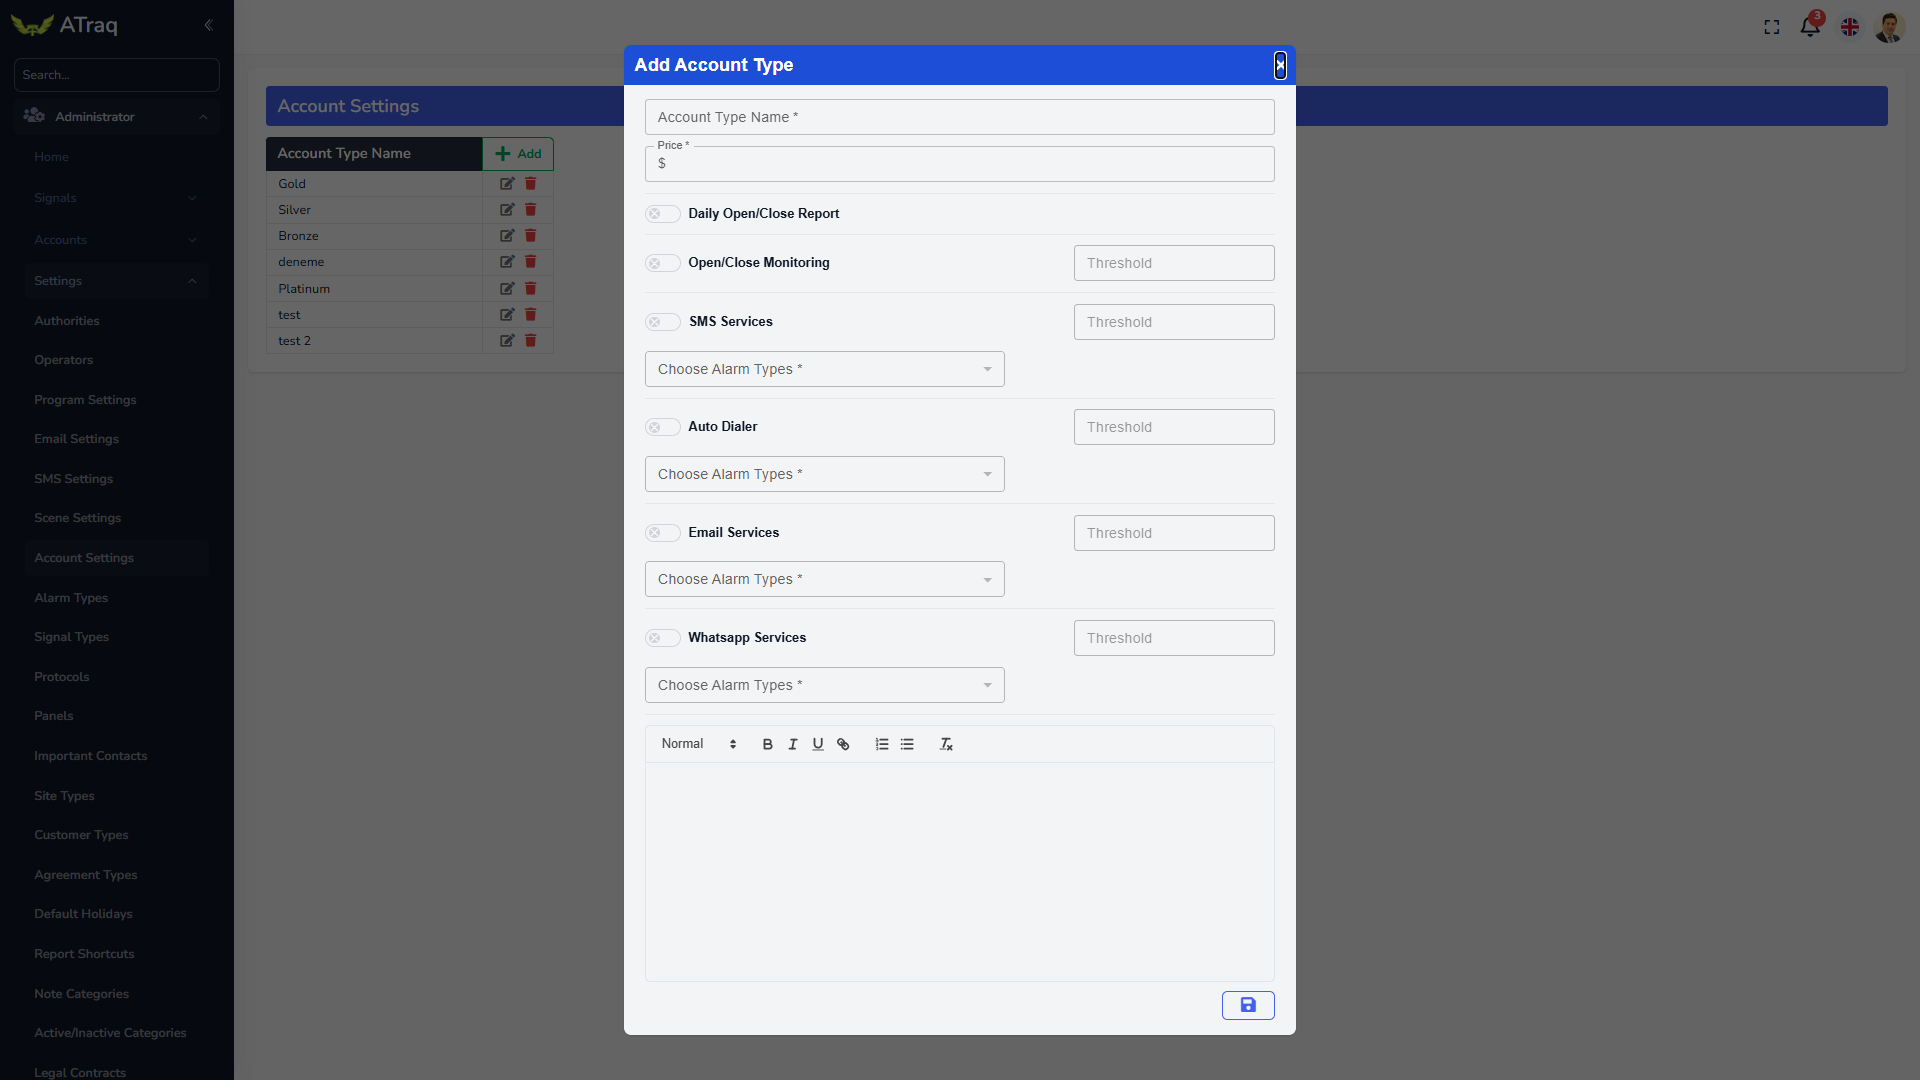Click the Email Services Threshold input
The width and height of the screenshot is (1920, 1080).
[x=1173, y=533]
